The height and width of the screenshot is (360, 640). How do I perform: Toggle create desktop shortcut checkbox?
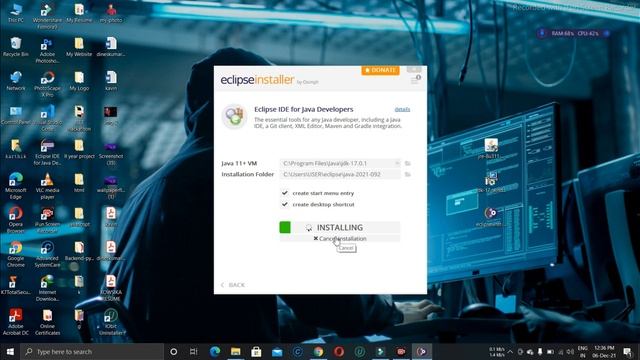(x=285, y=204)
